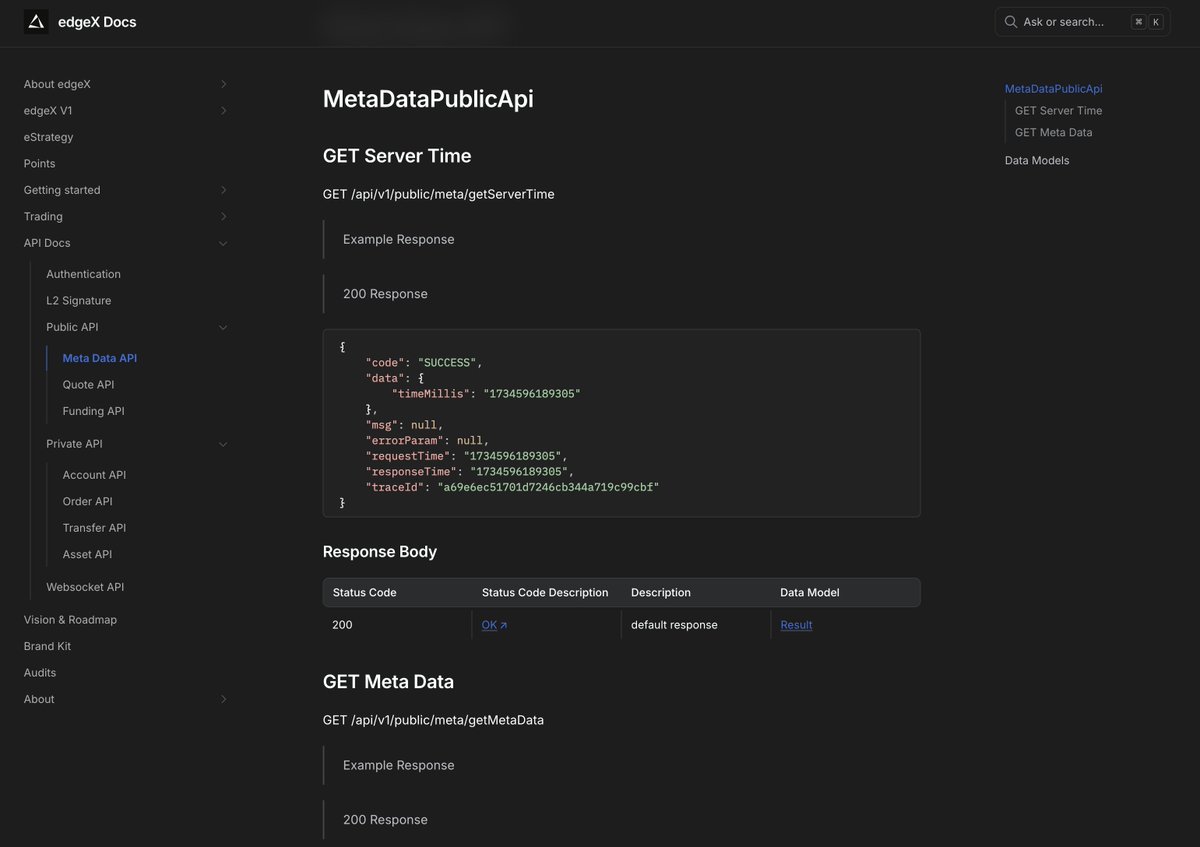
Task: Open the Quote API page
Action: click(89, 384)
